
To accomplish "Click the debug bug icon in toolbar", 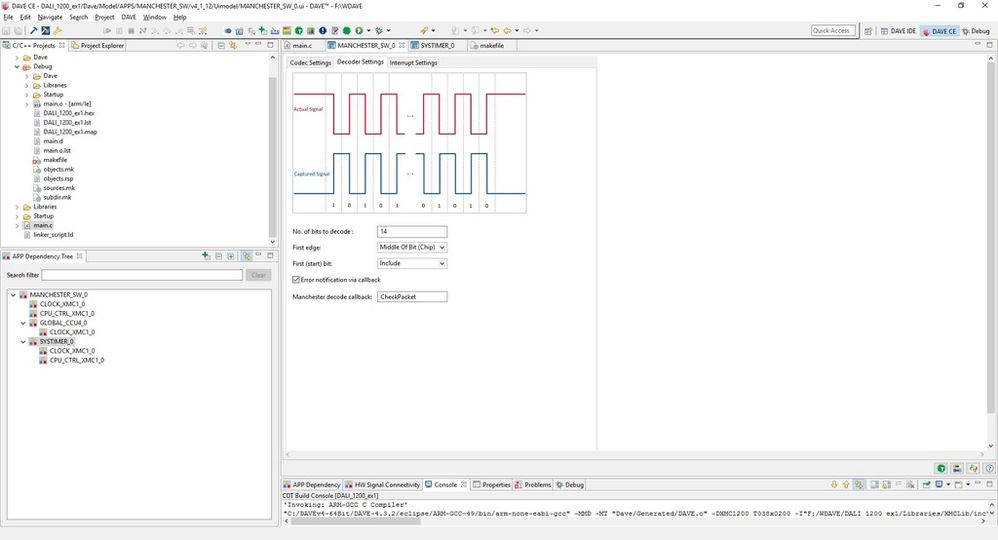I will click(379, 30).
